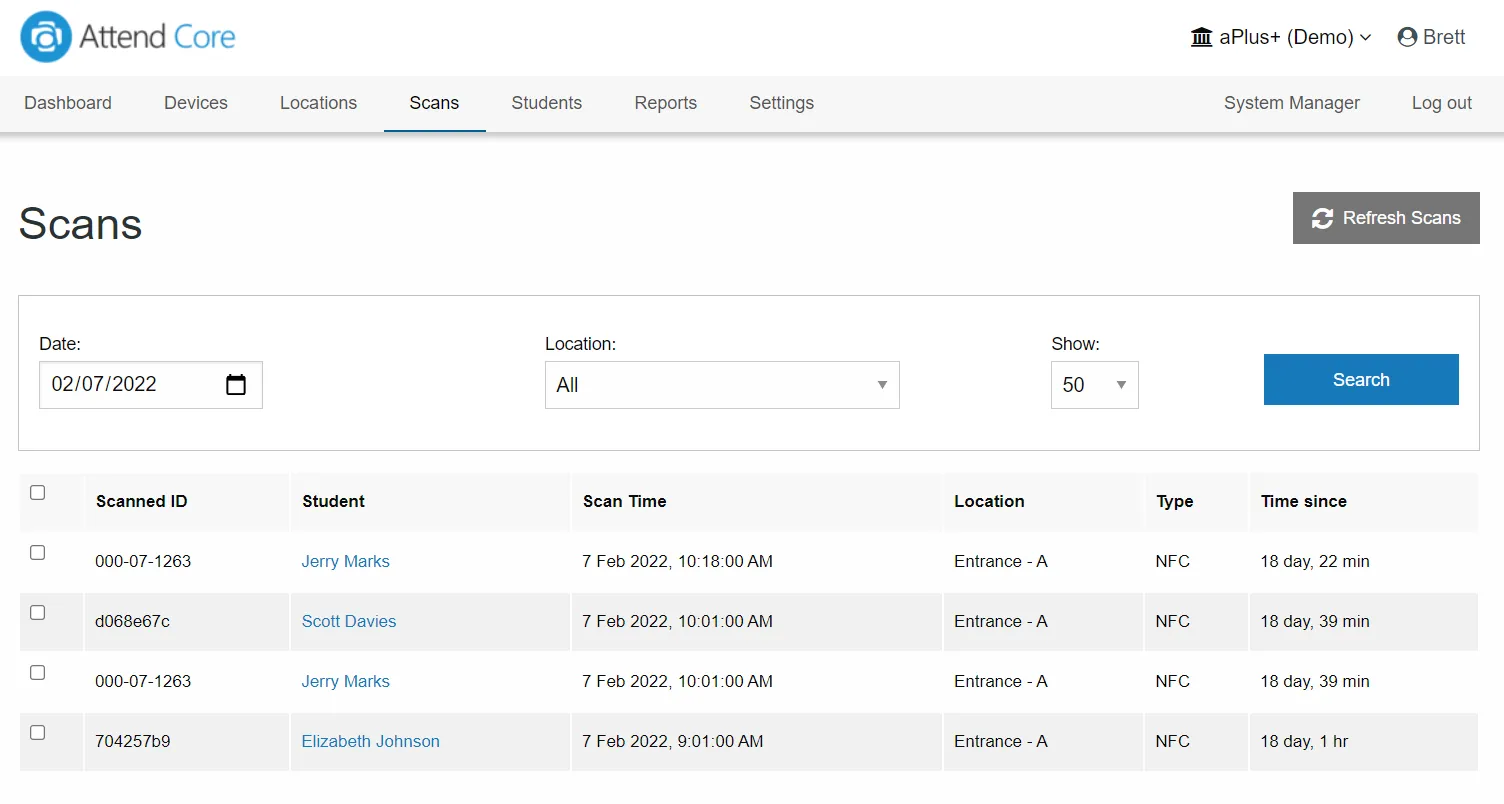Check the Elizabeth Johnson scan row checkbox
This screenshot has height=804, width=1504.
(38, 732)
